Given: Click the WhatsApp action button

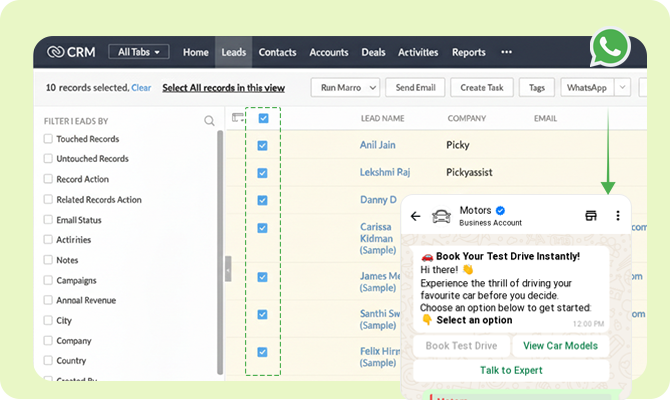Looking at the screenshot, I should coord(587,88).
